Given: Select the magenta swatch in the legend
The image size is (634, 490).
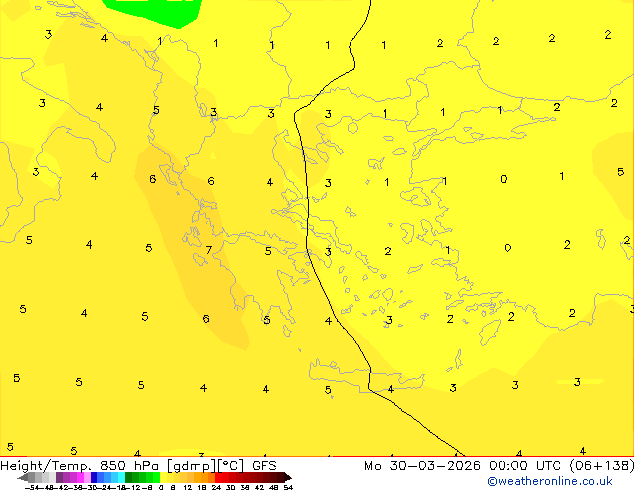Looking at the screenshot, I should (x=80, y=477).
